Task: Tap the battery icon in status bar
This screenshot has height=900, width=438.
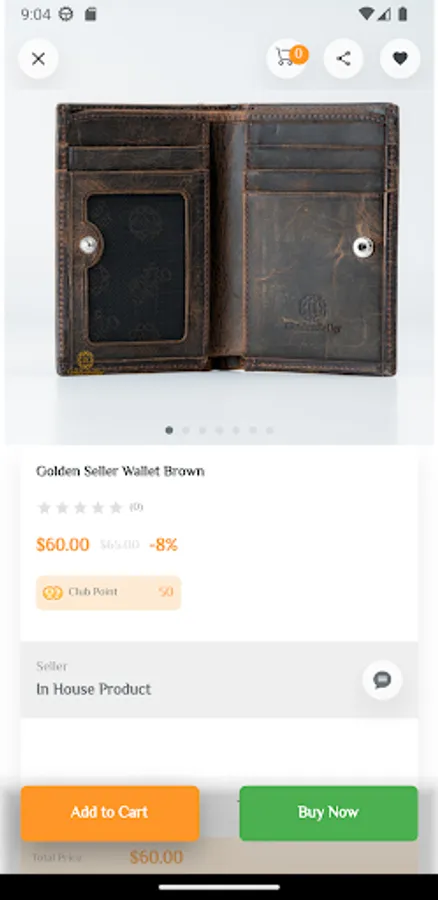Action: (x=402, y=14)
